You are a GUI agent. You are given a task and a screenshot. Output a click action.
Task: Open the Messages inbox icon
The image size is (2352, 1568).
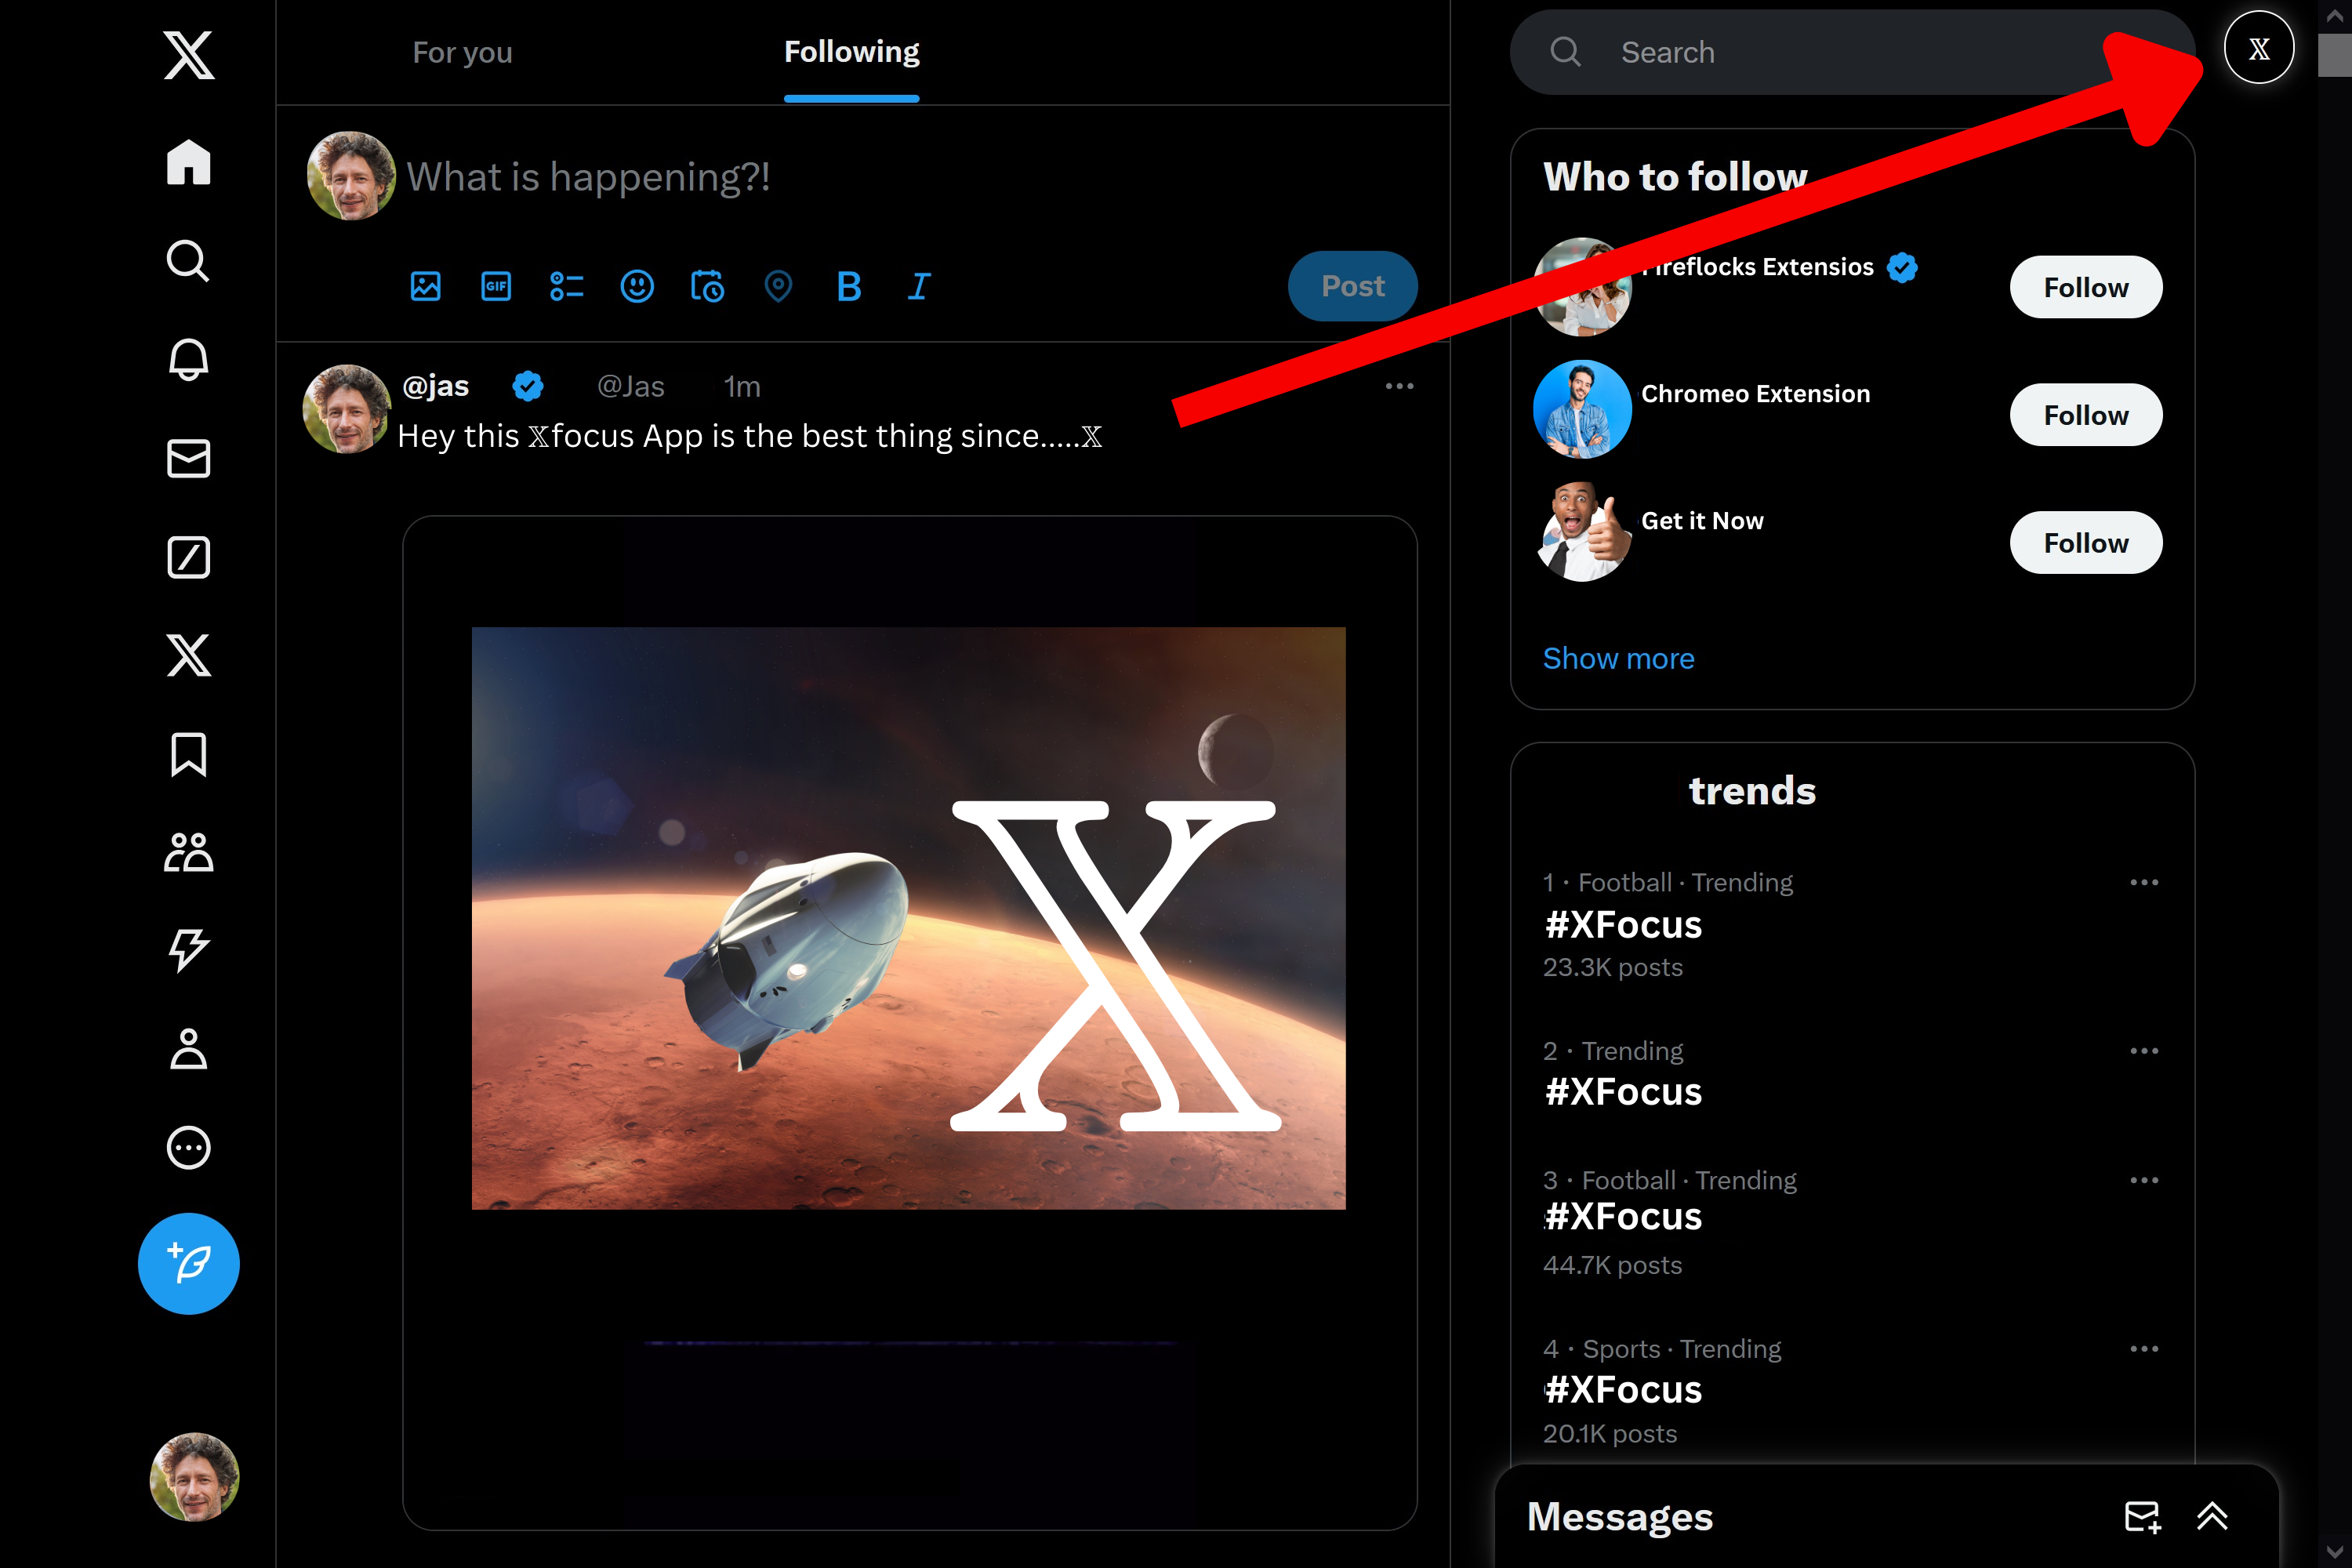(x=188, y=459)
